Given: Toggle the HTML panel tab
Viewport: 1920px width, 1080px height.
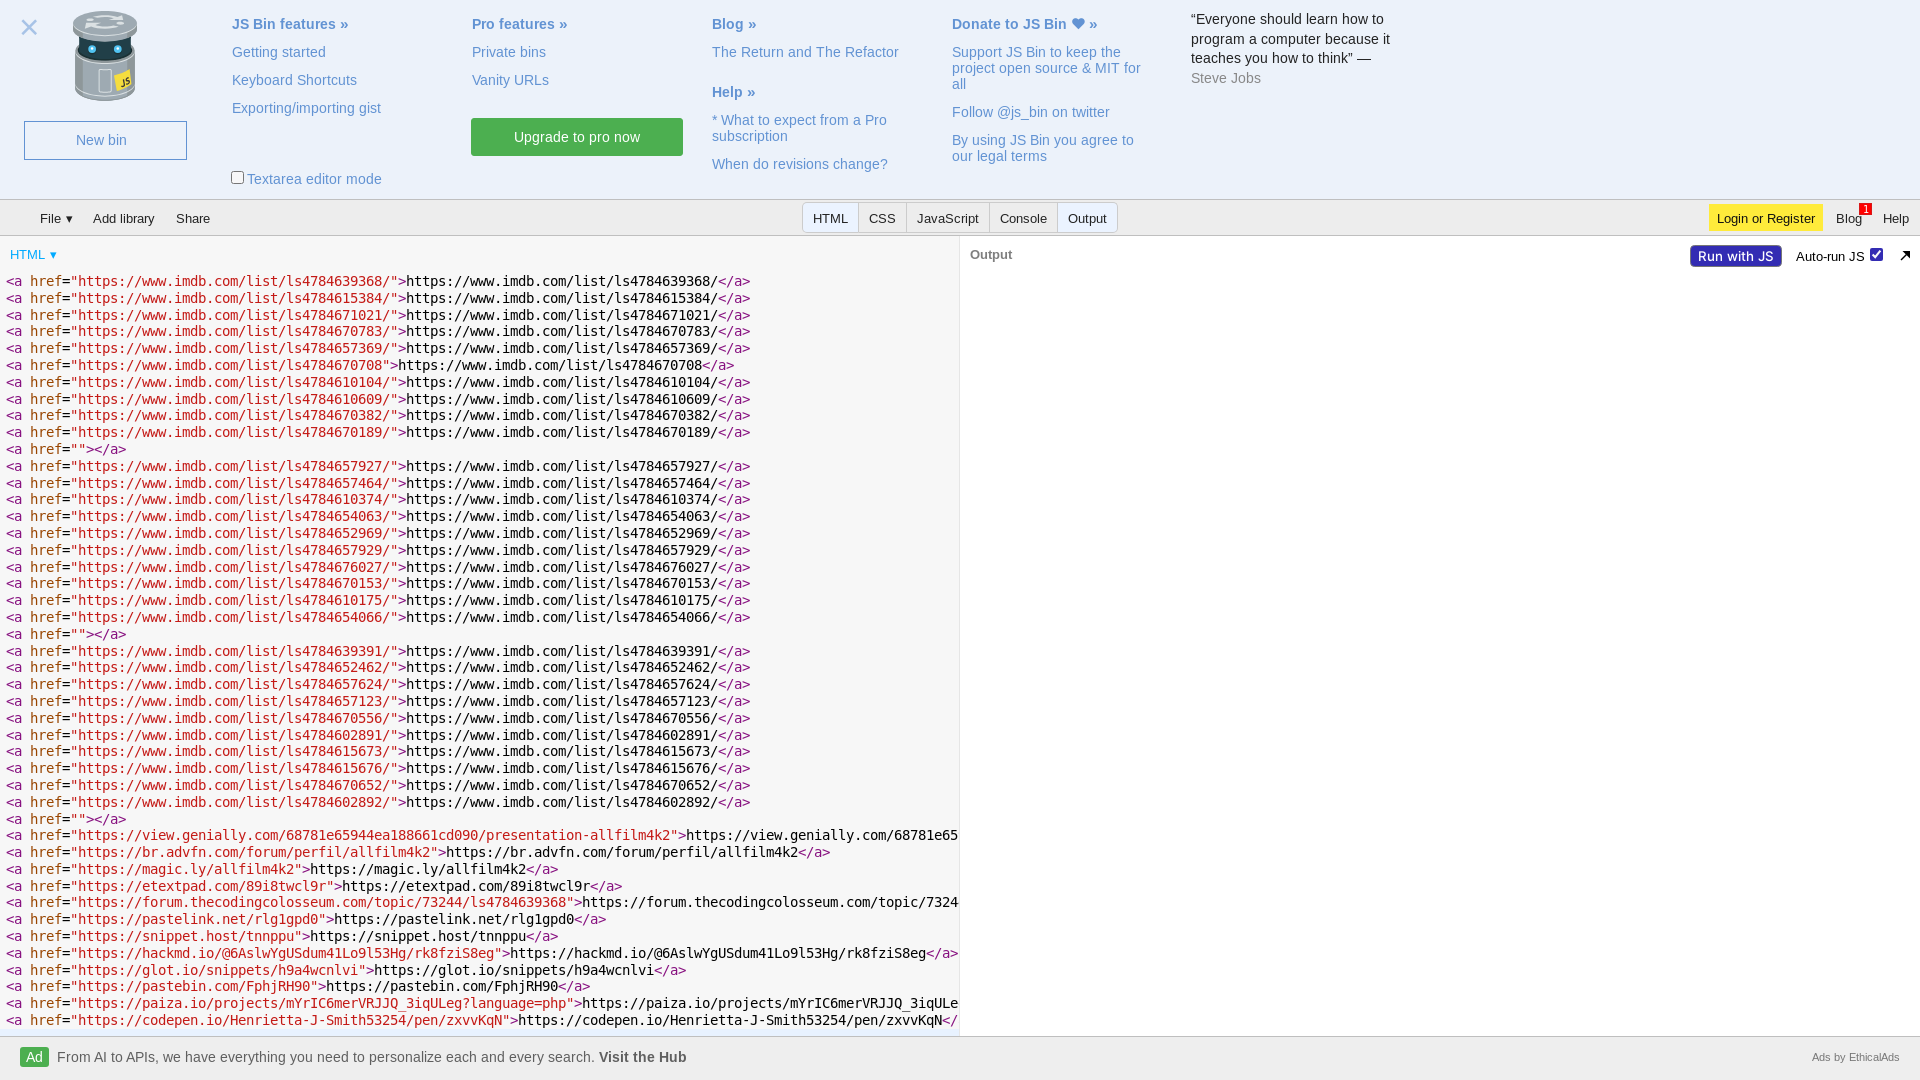Looking at the screenshot, I should pos(830,218).
